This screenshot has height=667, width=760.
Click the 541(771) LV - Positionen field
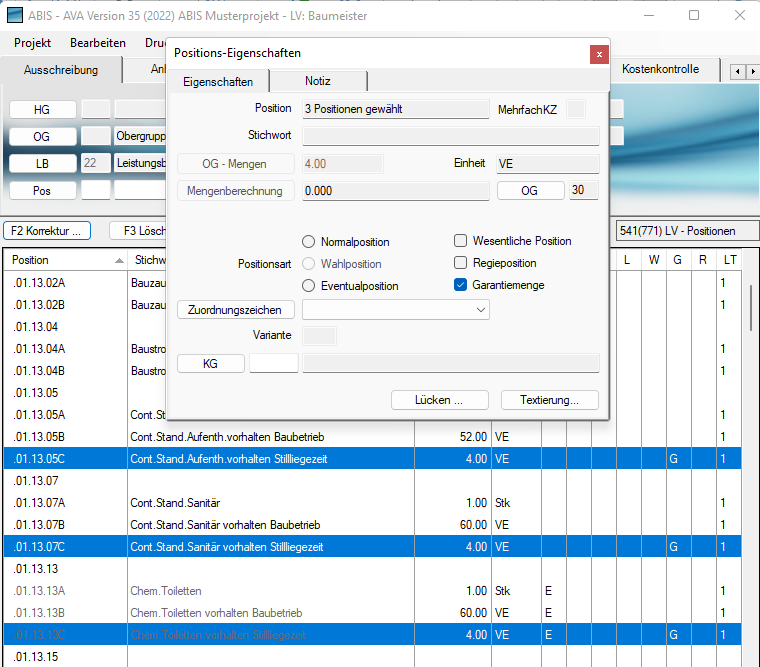click(x=687, y=231)
